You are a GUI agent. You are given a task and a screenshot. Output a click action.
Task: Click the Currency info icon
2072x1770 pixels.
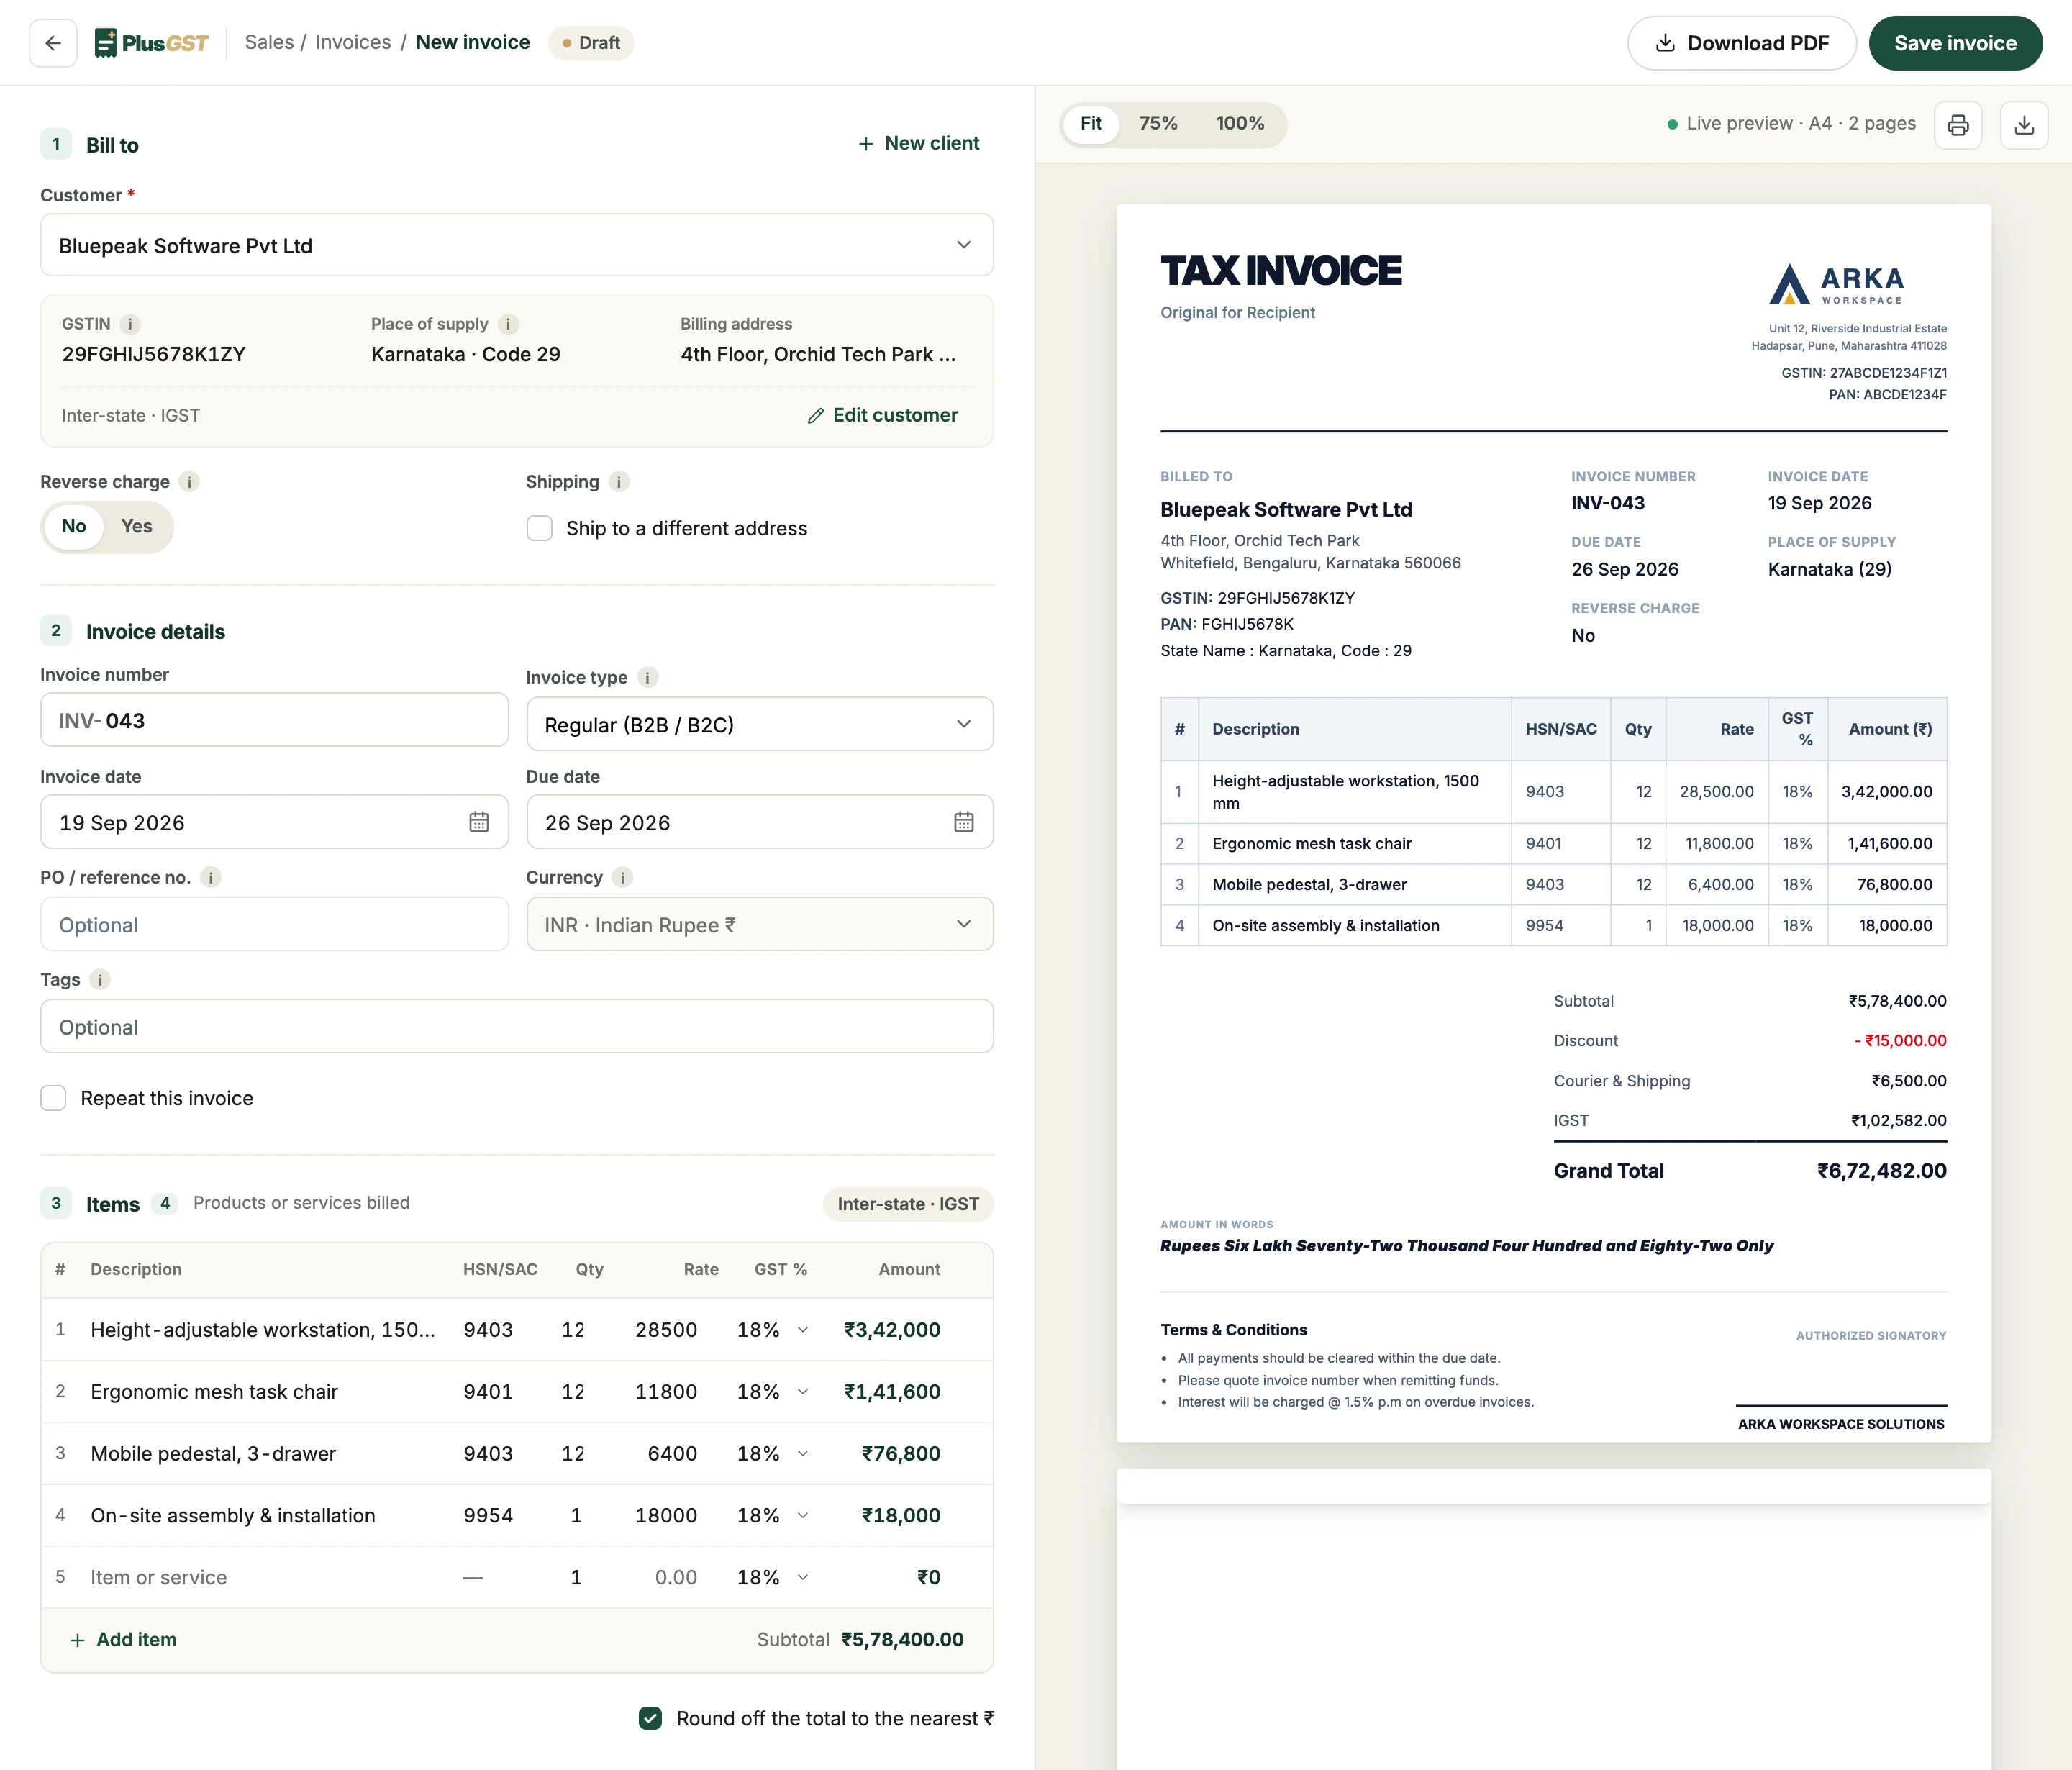(622, 878)
